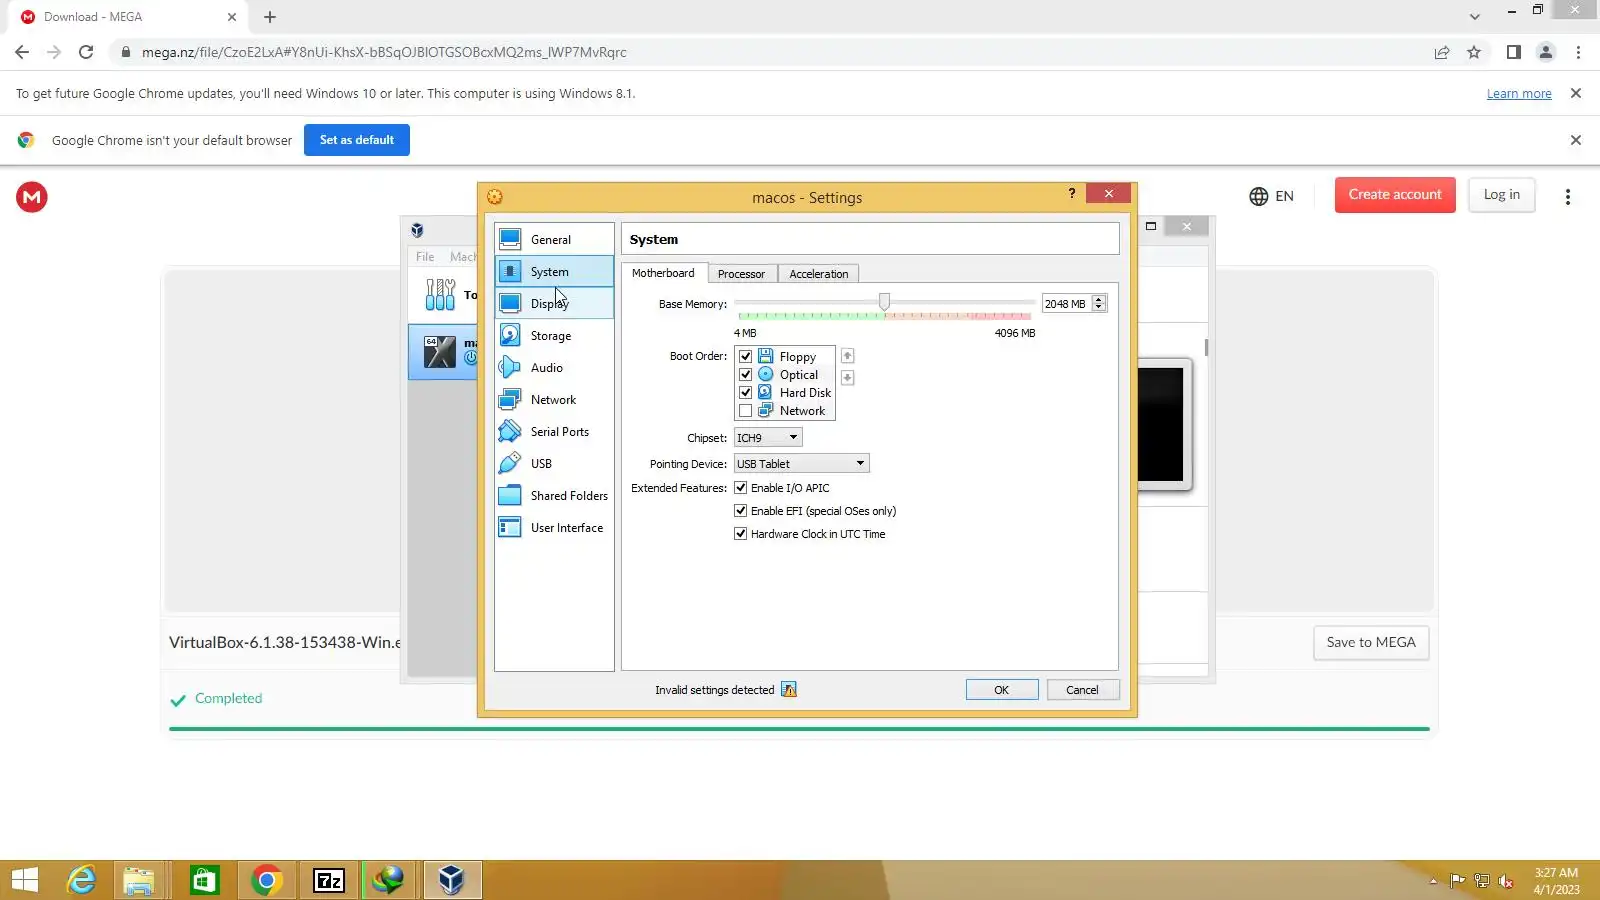This screenshot has width=1600, height=900.
Task: Toggle Enable EFI (special OSes only)
Action: [x=741, y=510]
